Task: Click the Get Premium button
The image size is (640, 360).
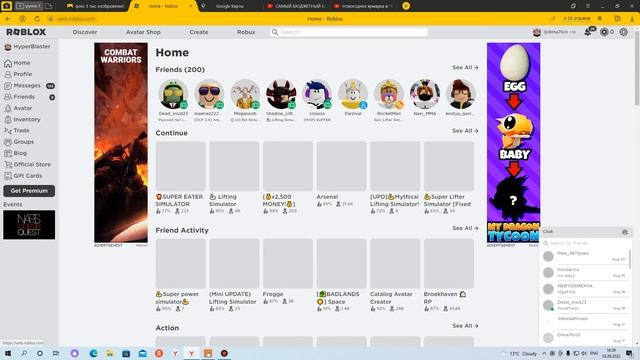Action: [x=29, y=191]
